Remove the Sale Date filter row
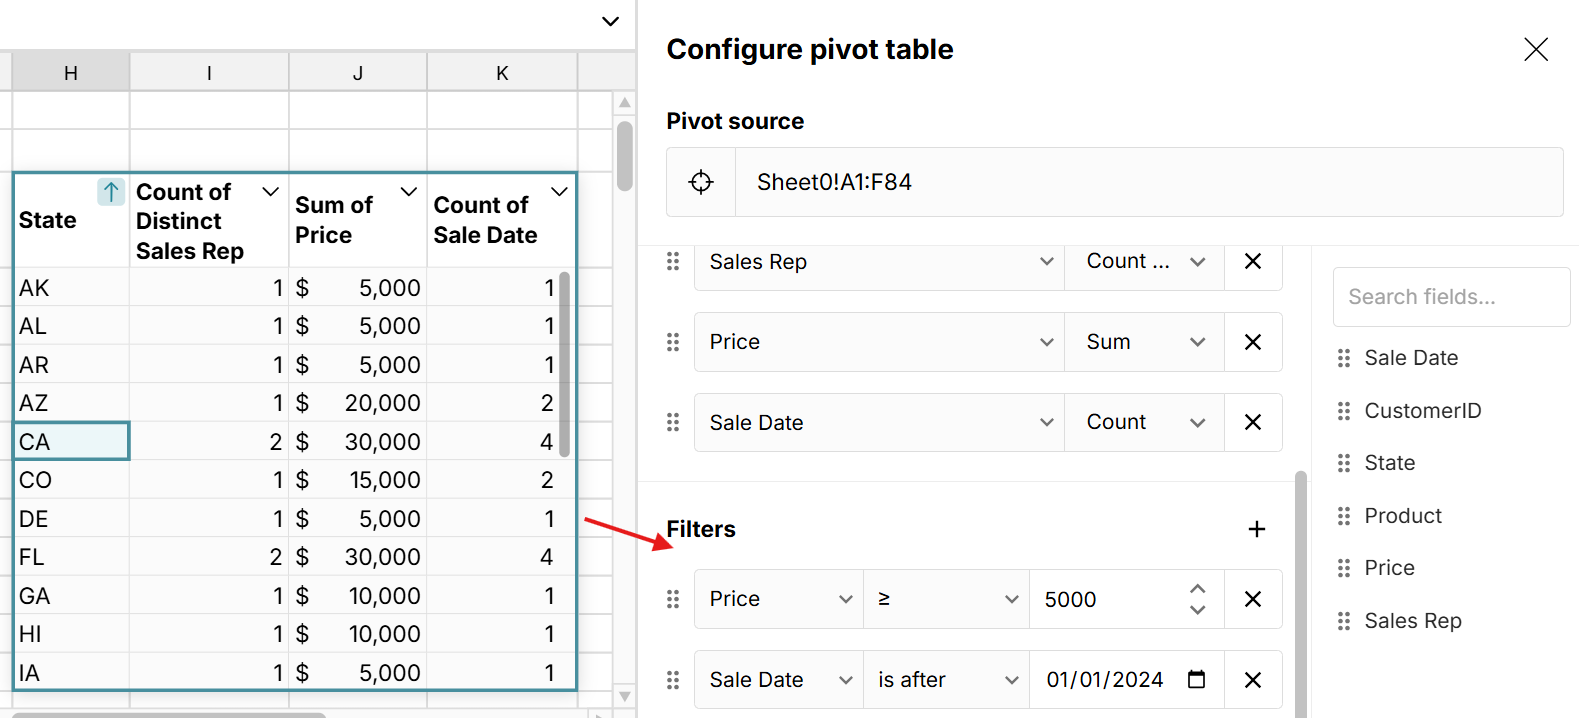This screenshot has width=1579, height=718. (x=1252, y=680)
